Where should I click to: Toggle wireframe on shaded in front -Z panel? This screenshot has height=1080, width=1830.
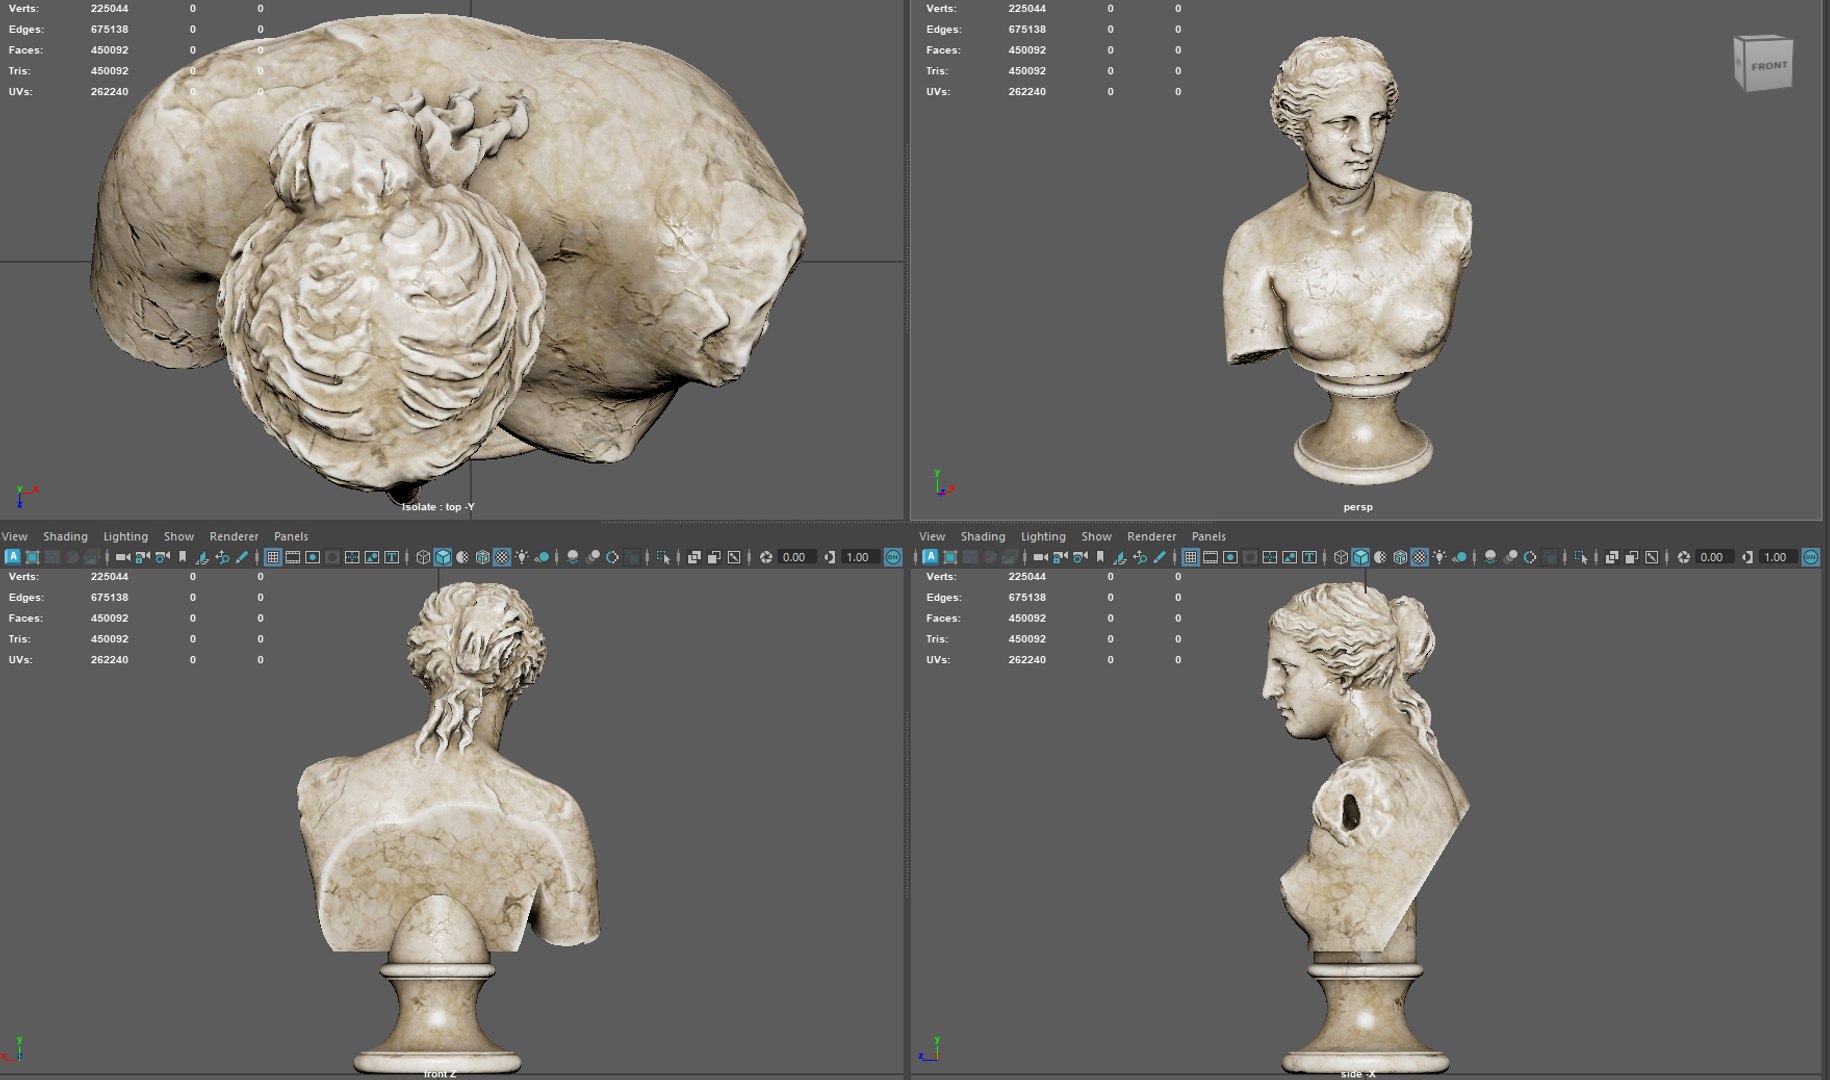(483, 557)
